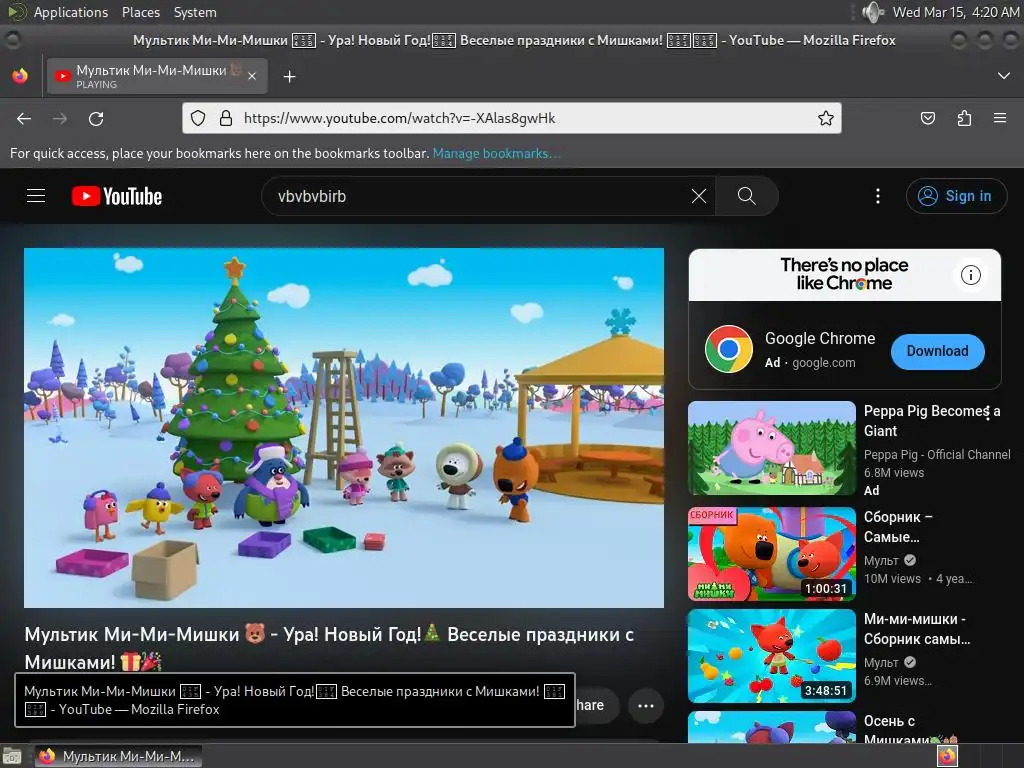
Task: Click Firefox icon in bottom-right panel
Action: pyautogui.click(x=947, y=756)
